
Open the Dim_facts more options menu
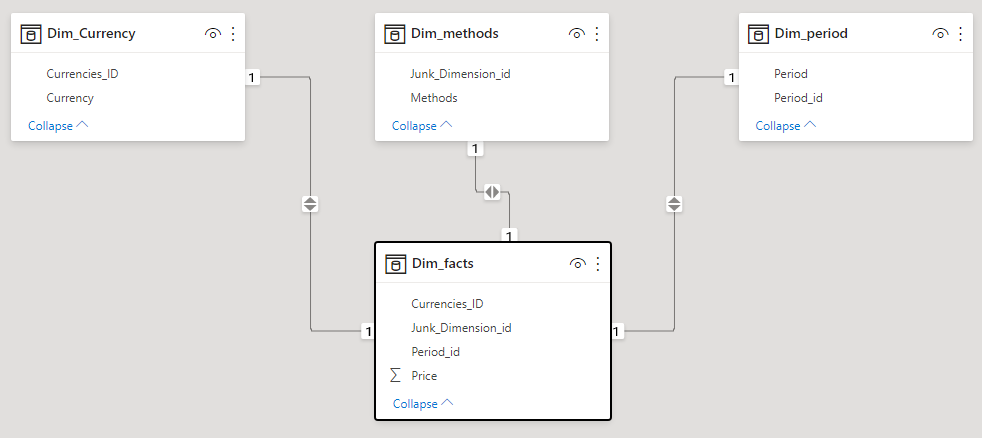pos(597,264)
